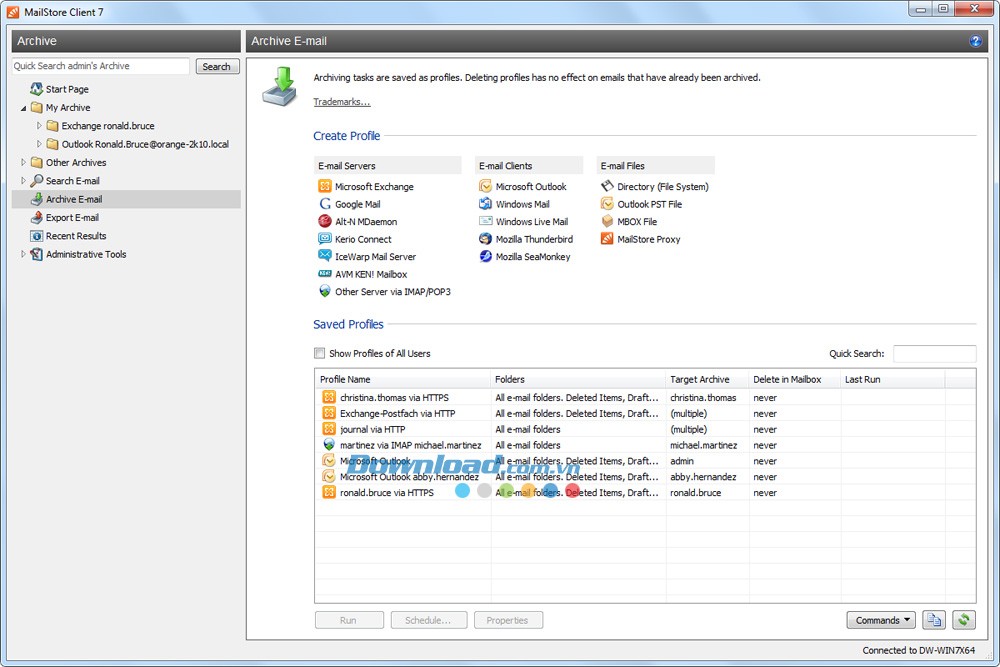
Task: Enable Show Profiles of All Users
Action: (x=319, y=353)
